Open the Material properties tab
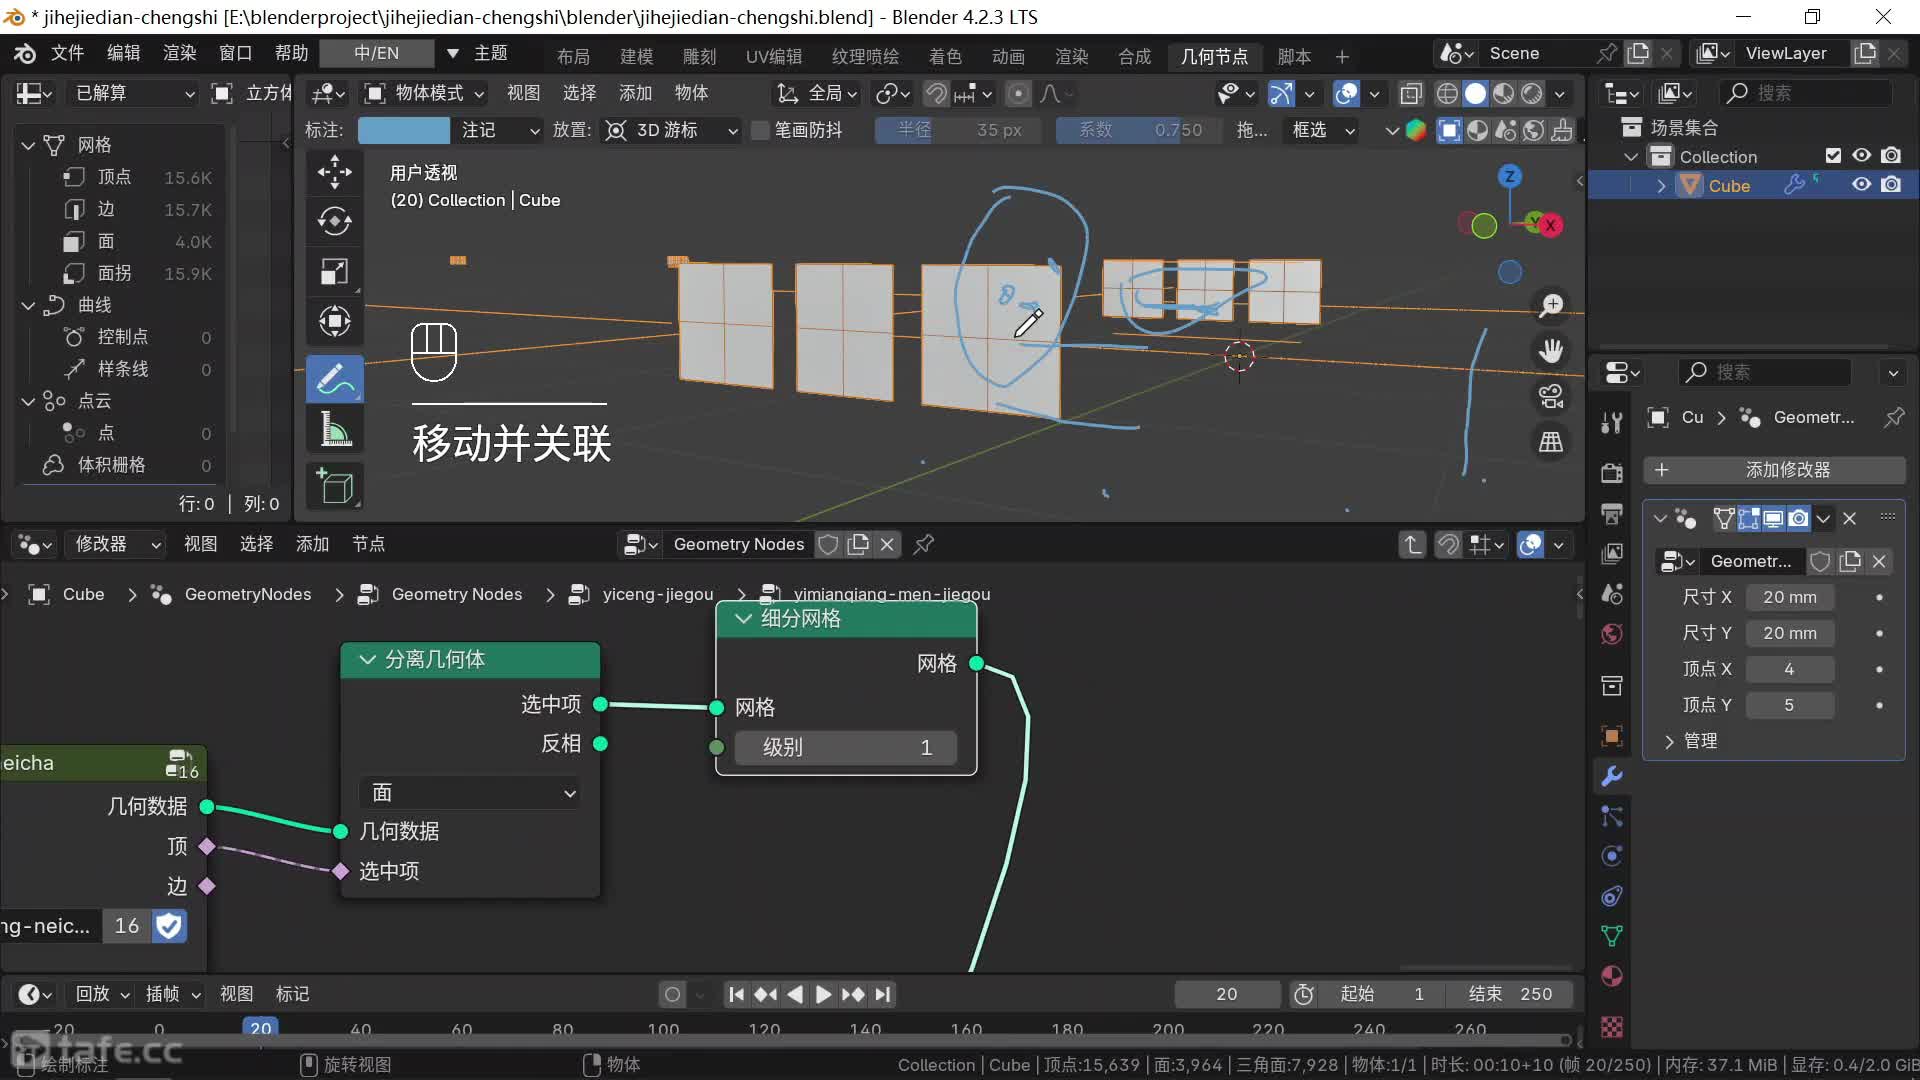The image size is (1920, 1080). pos(1611,977)
